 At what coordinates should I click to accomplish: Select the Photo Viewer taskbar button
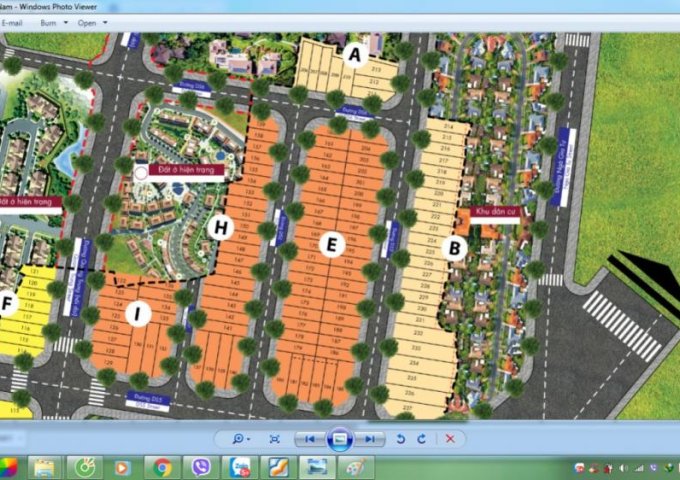(x=316, y=468)
